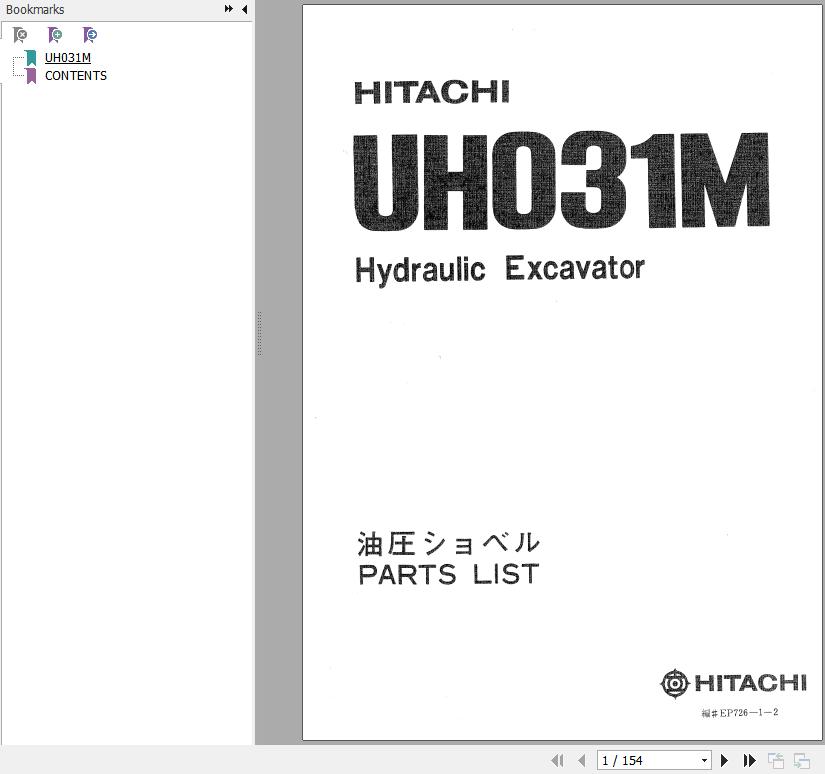Click the Bookmarks panel title
This screenshot has height=774, width=825.
click(35, 9)
